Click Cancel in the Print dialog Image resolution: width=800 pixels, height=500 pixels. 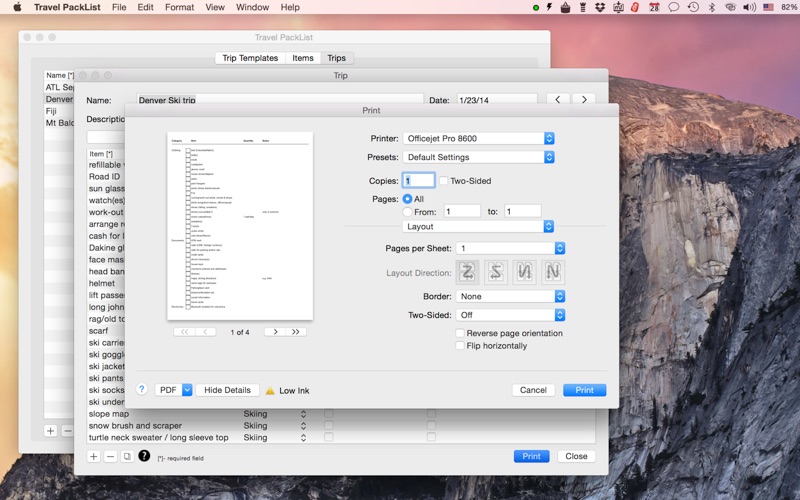[x=533, y=390]
